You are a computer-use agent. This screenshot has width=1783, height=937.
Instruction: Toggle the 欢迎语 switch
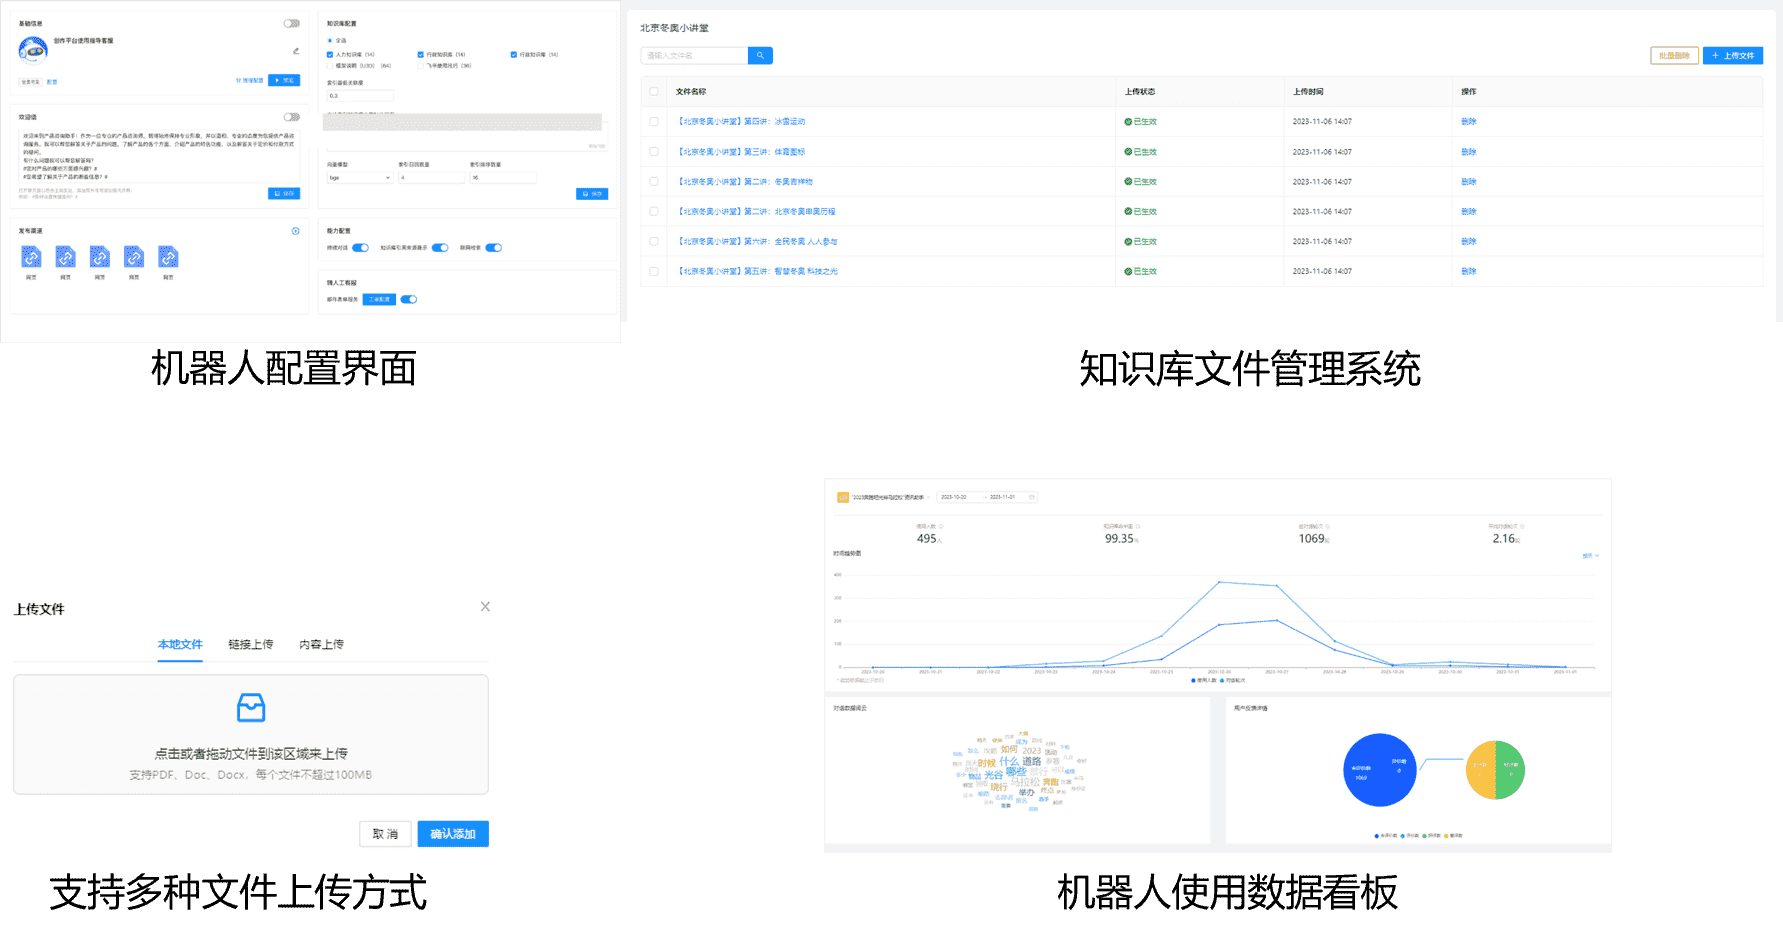click(291, 117)
